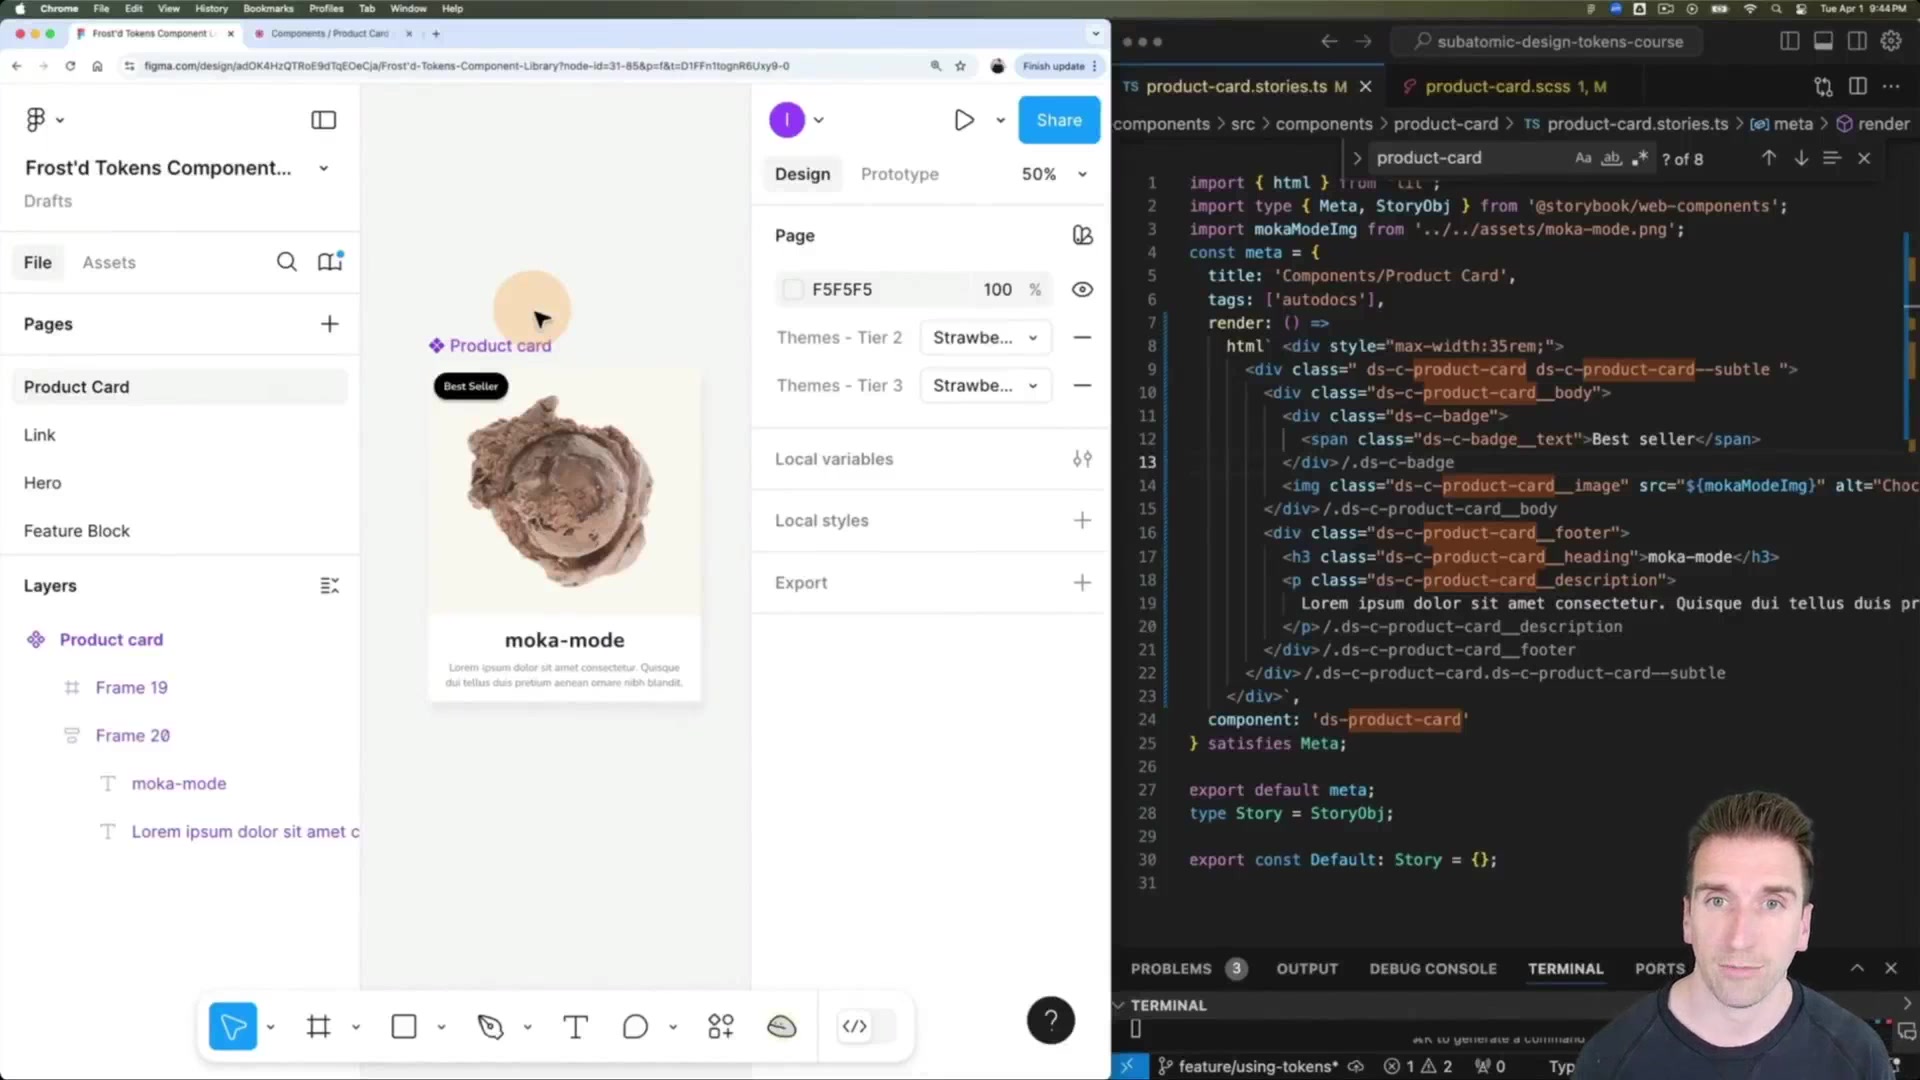1920x1080 pixels.
Task: Click the search icon in the File panel
Action: [x=286, y=262]
